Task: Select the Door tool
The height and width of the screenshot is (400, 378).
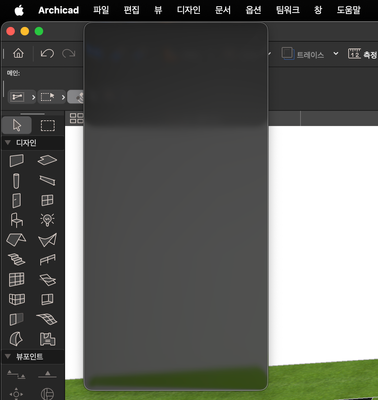Action: point(16,200)
